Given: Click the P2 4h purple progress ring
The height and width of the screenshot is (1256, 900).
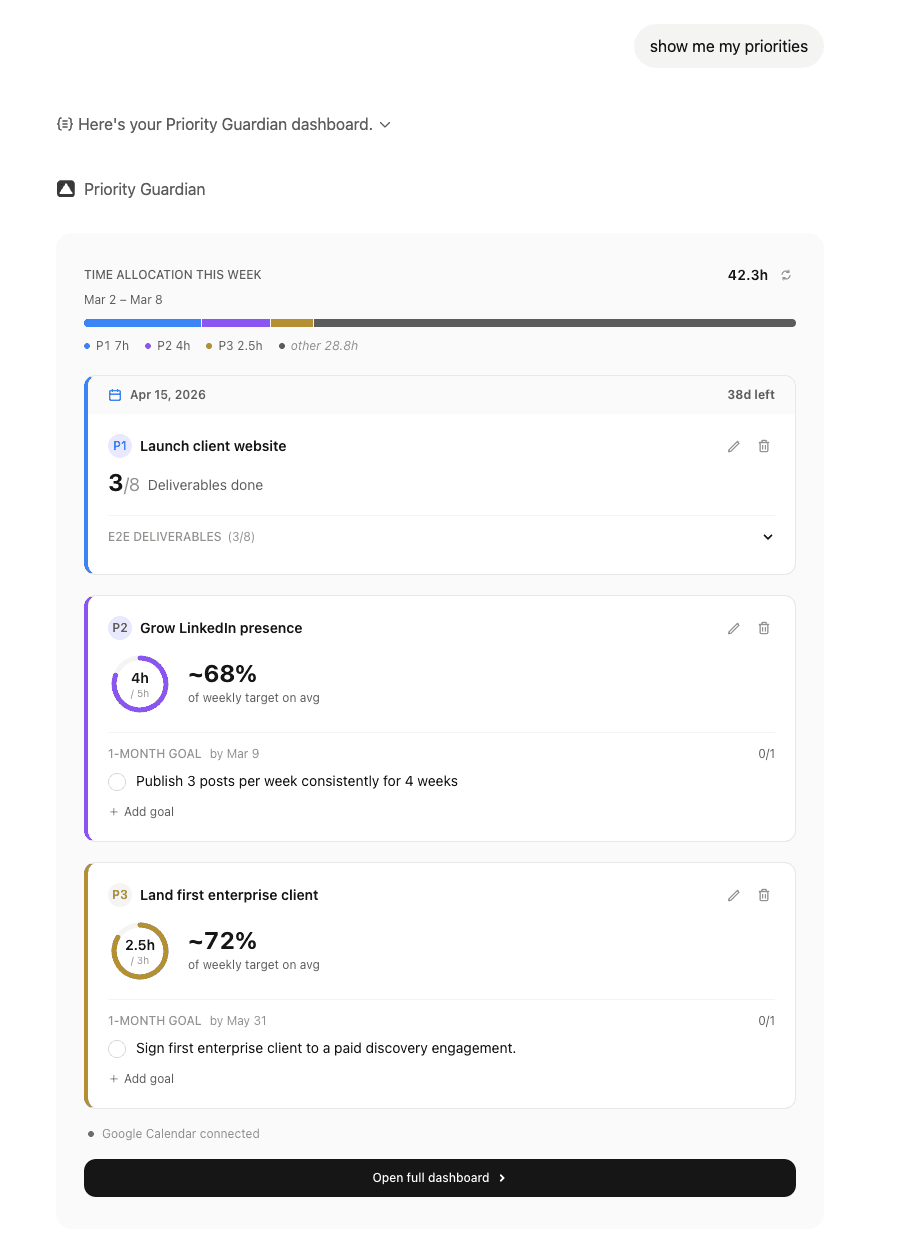Looking at the screenshot, I should (x=140, y=684).
